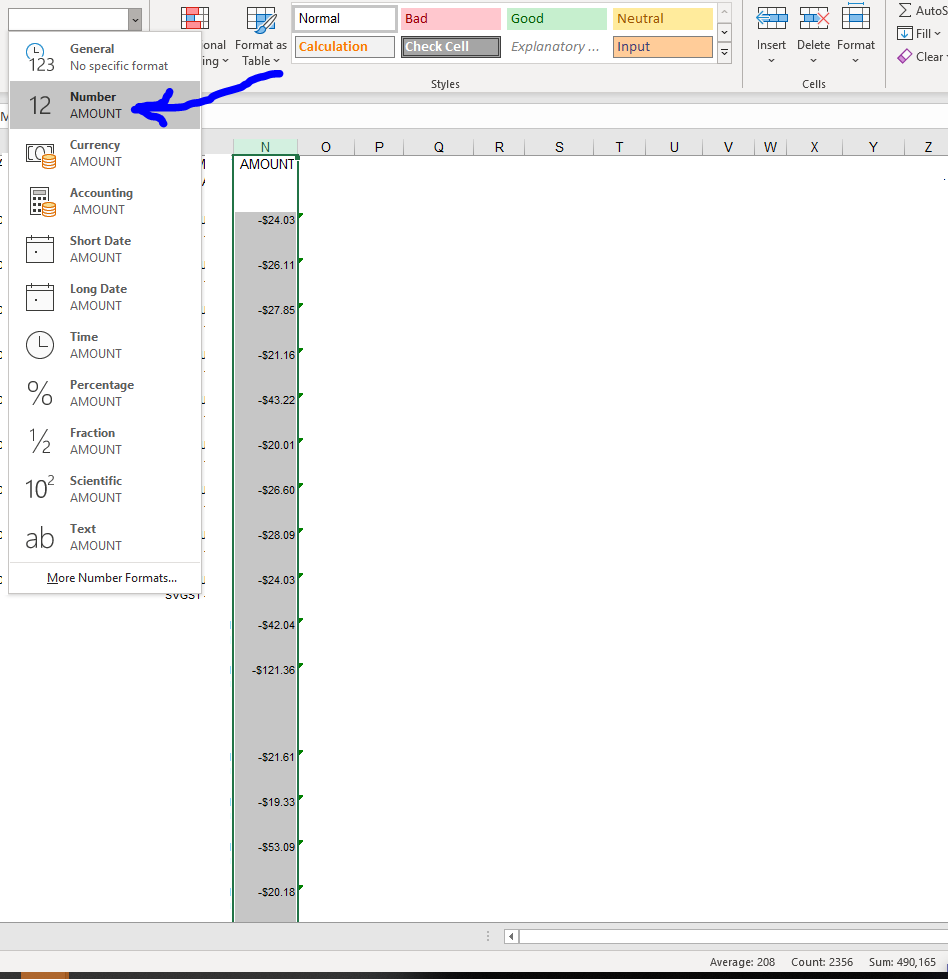Screen dimensions: 948x979
Task: Apply the Good cell style
Action: pyautogui.click(x=556, y=17)
